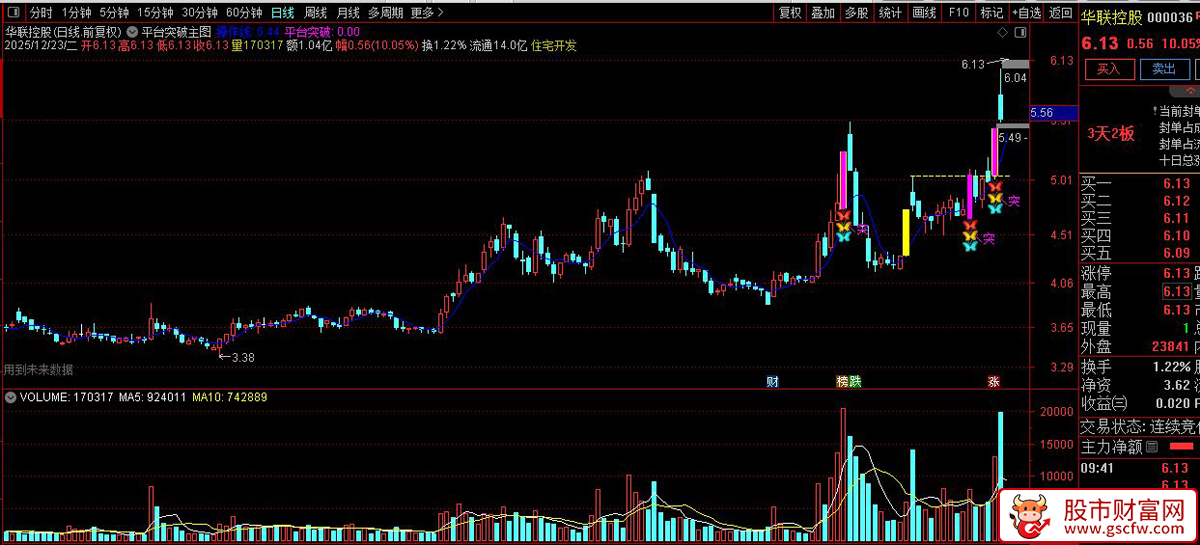Viewport: 1200px width, 545px height.
Task: Click the 复权 toolbar button
Action: 790,13
